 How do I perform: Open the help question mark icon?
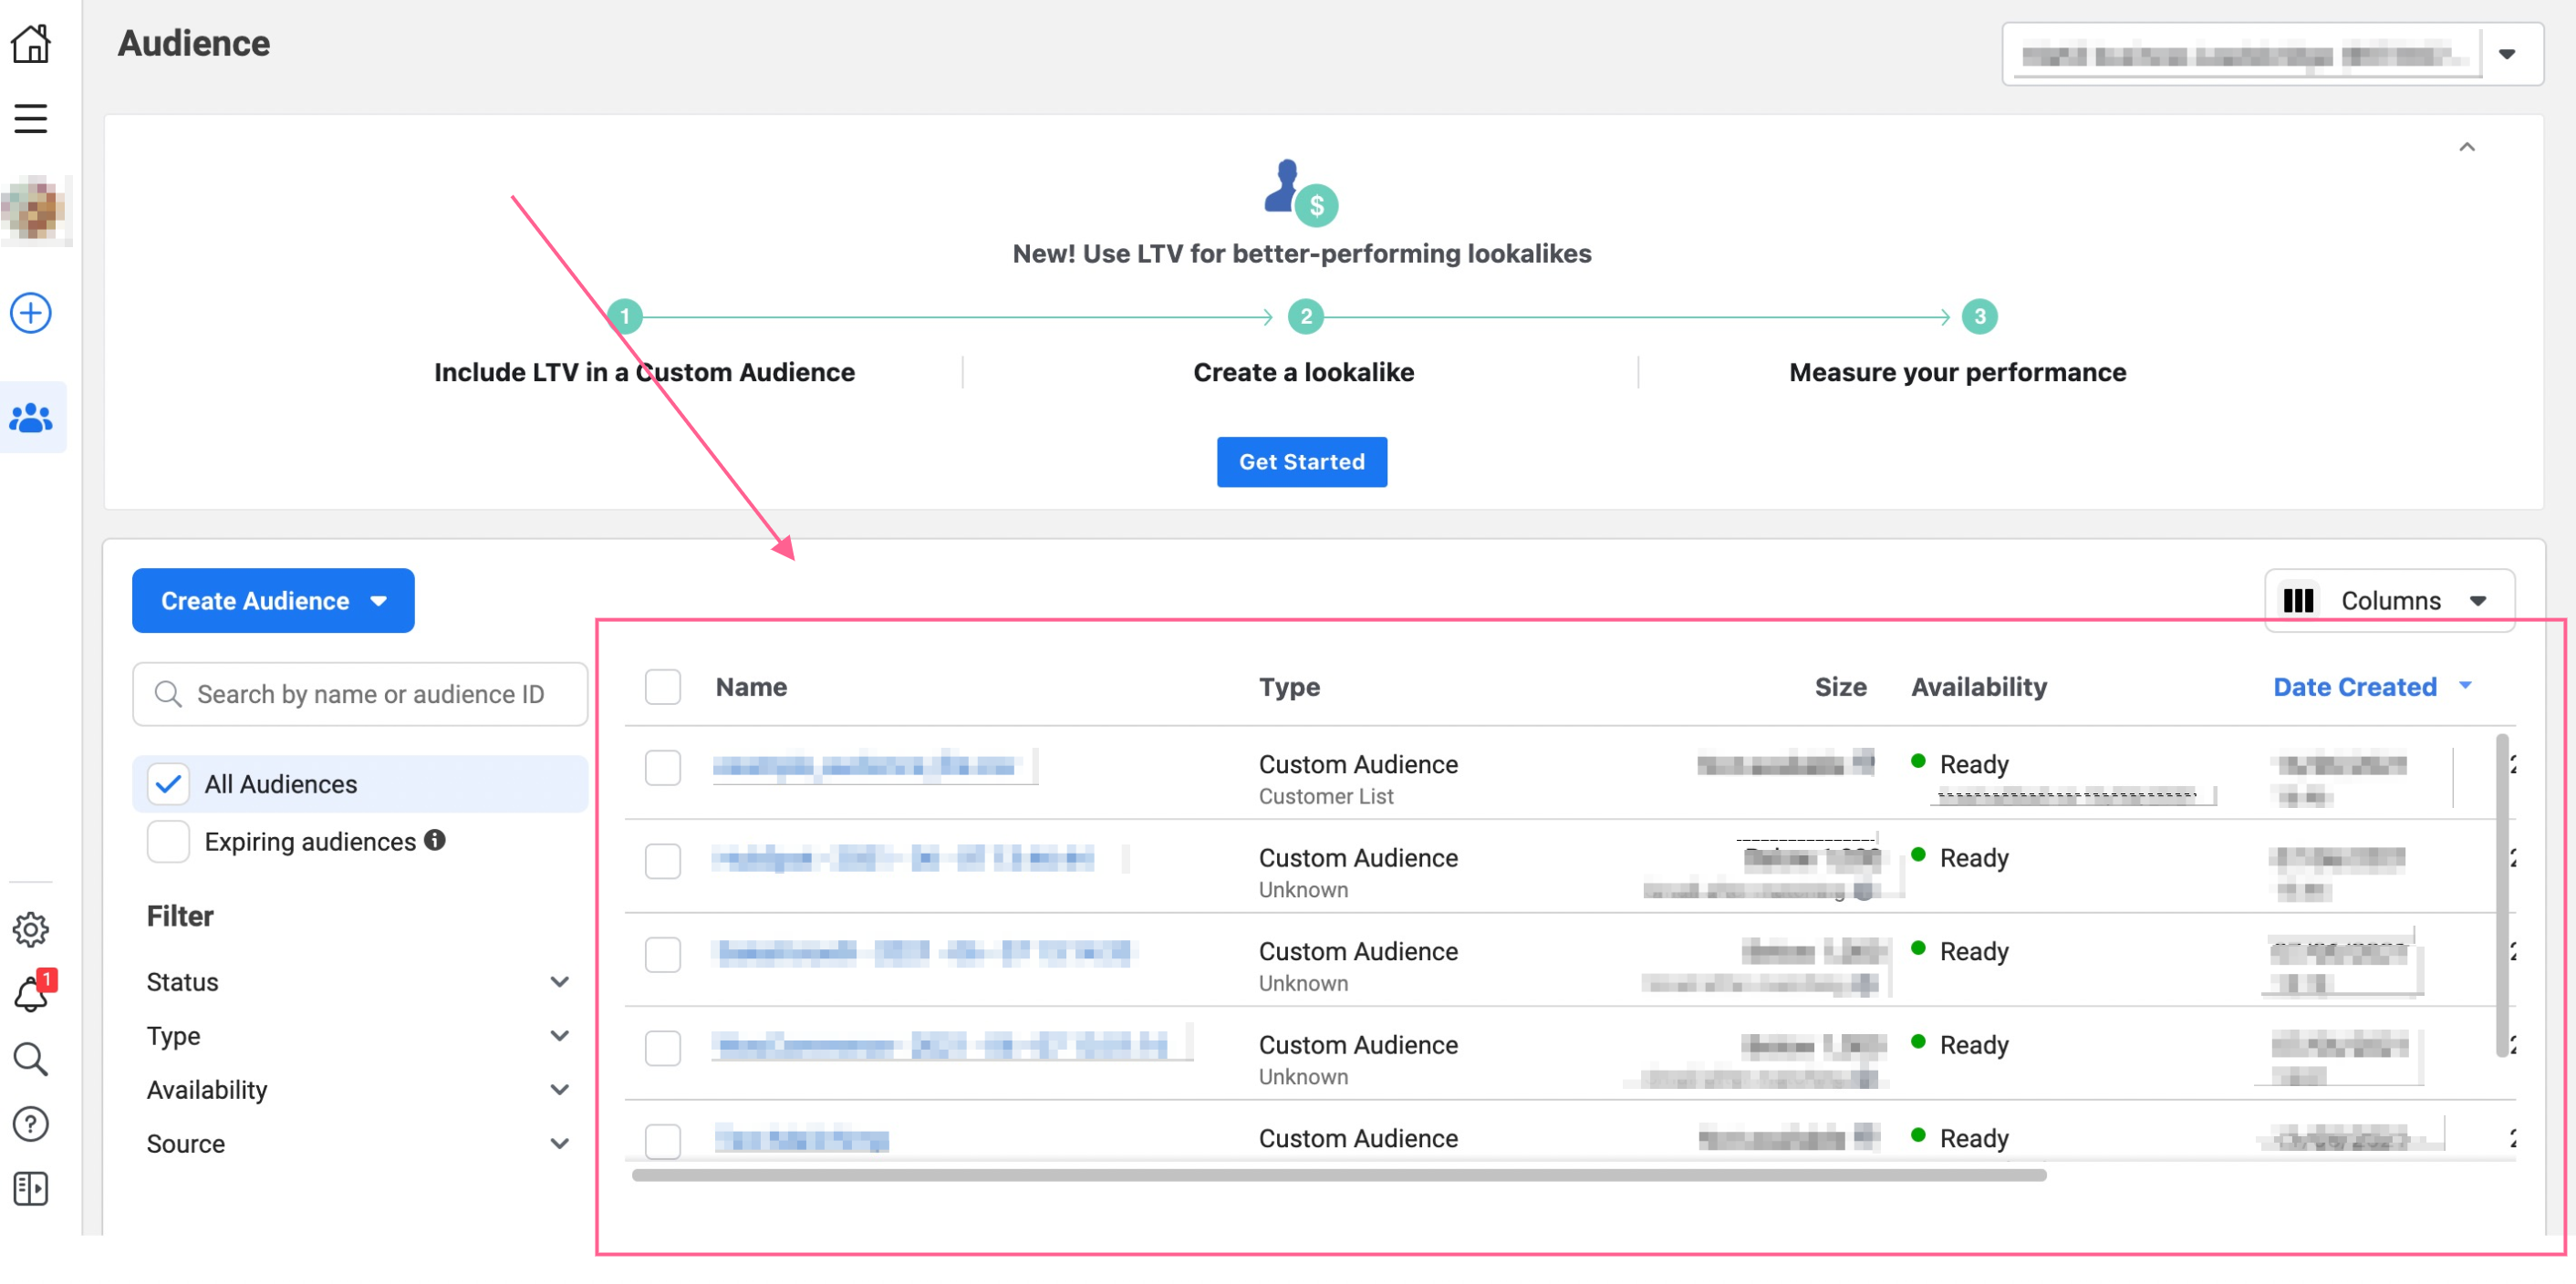pyautogui.click(x=30, y=1125)
